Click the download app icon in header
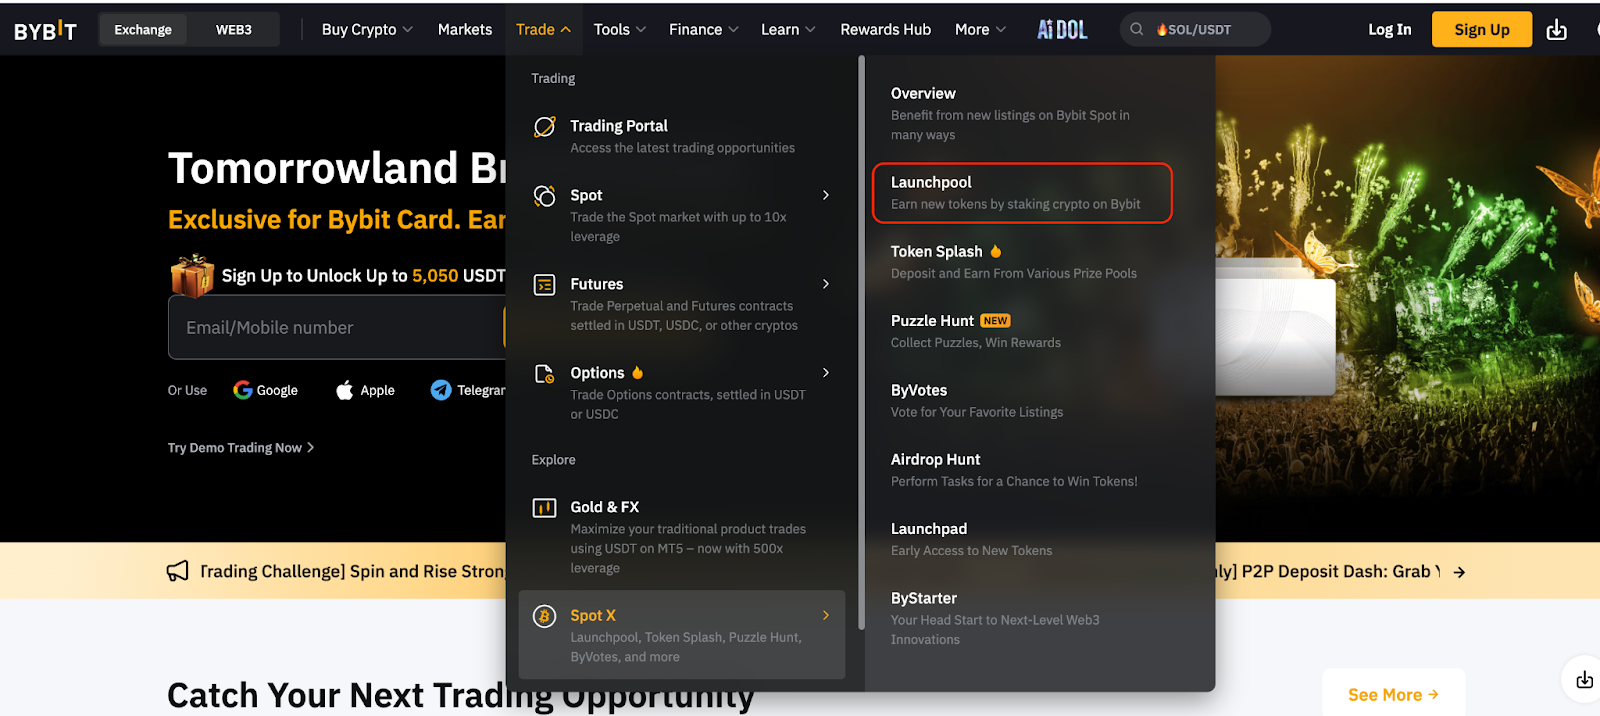The image size is (1600, 716). click(1557, 30)
